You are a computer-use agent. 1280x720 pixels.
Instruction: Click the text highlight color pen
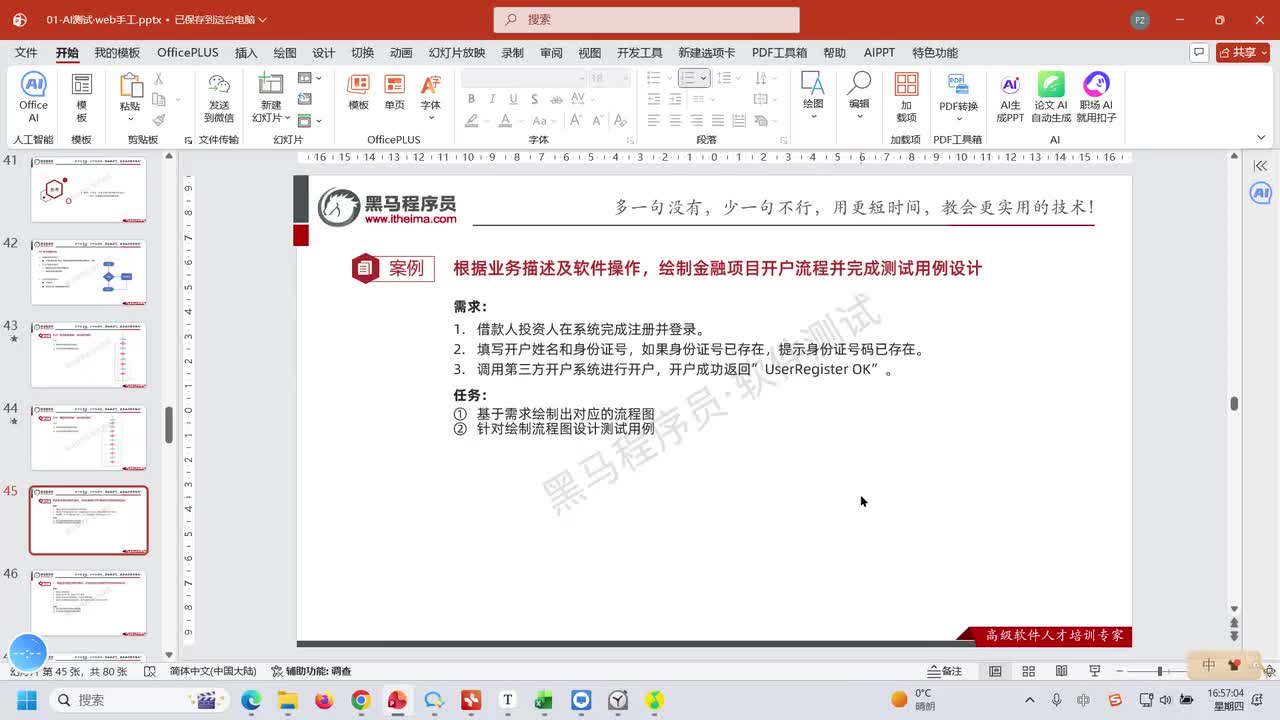pos(471,120)
